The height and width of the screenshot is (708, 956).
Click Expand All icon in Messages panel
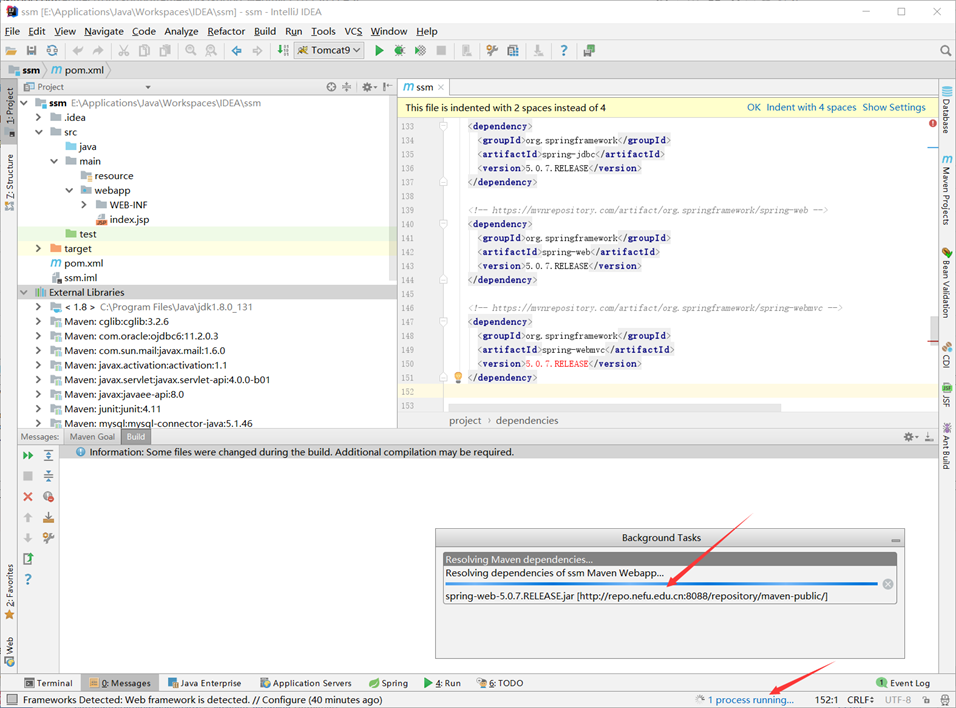tap(49, 456)
